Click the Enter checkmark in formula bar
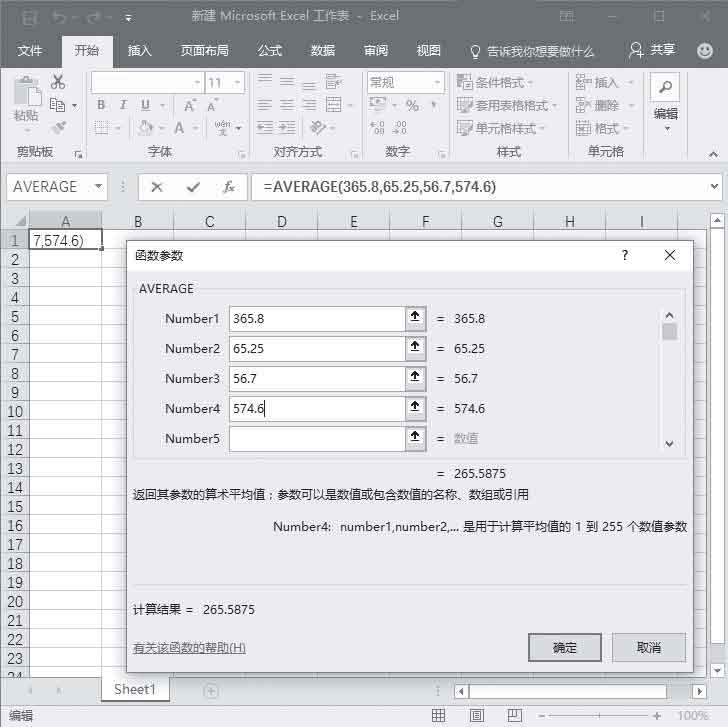Viewport: 728px width, 727px height. (193, 187)
